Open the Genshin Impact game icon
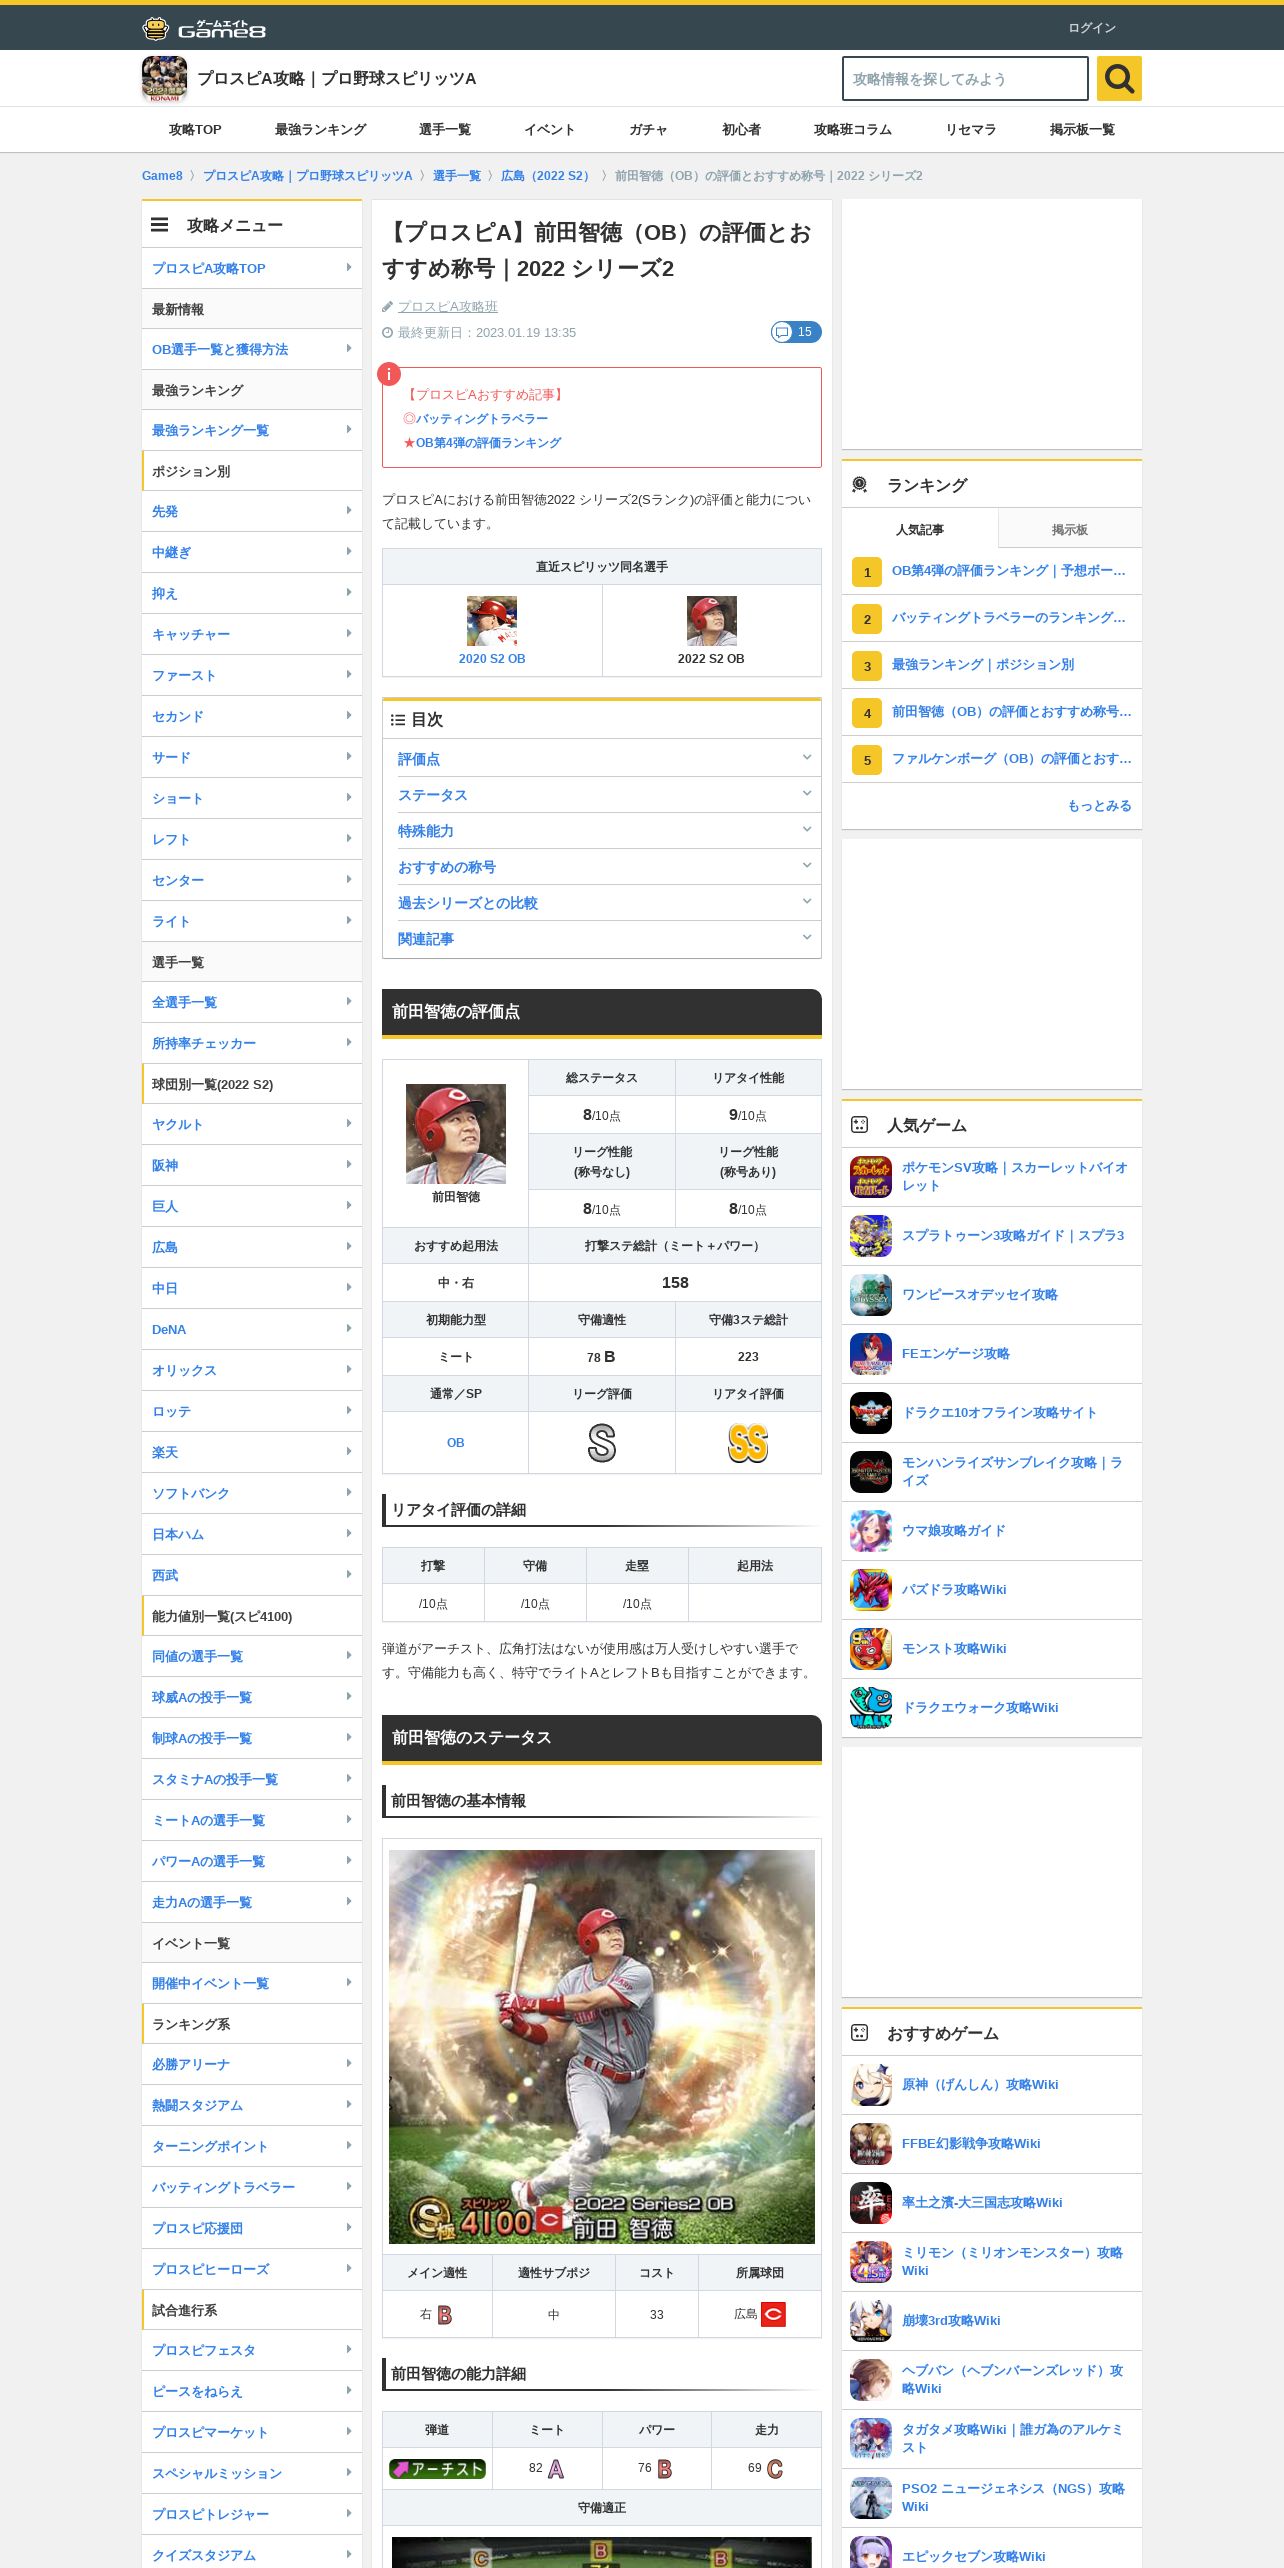The width and height of the screenshot is (1284, 2568). (x=871, y=2085)
